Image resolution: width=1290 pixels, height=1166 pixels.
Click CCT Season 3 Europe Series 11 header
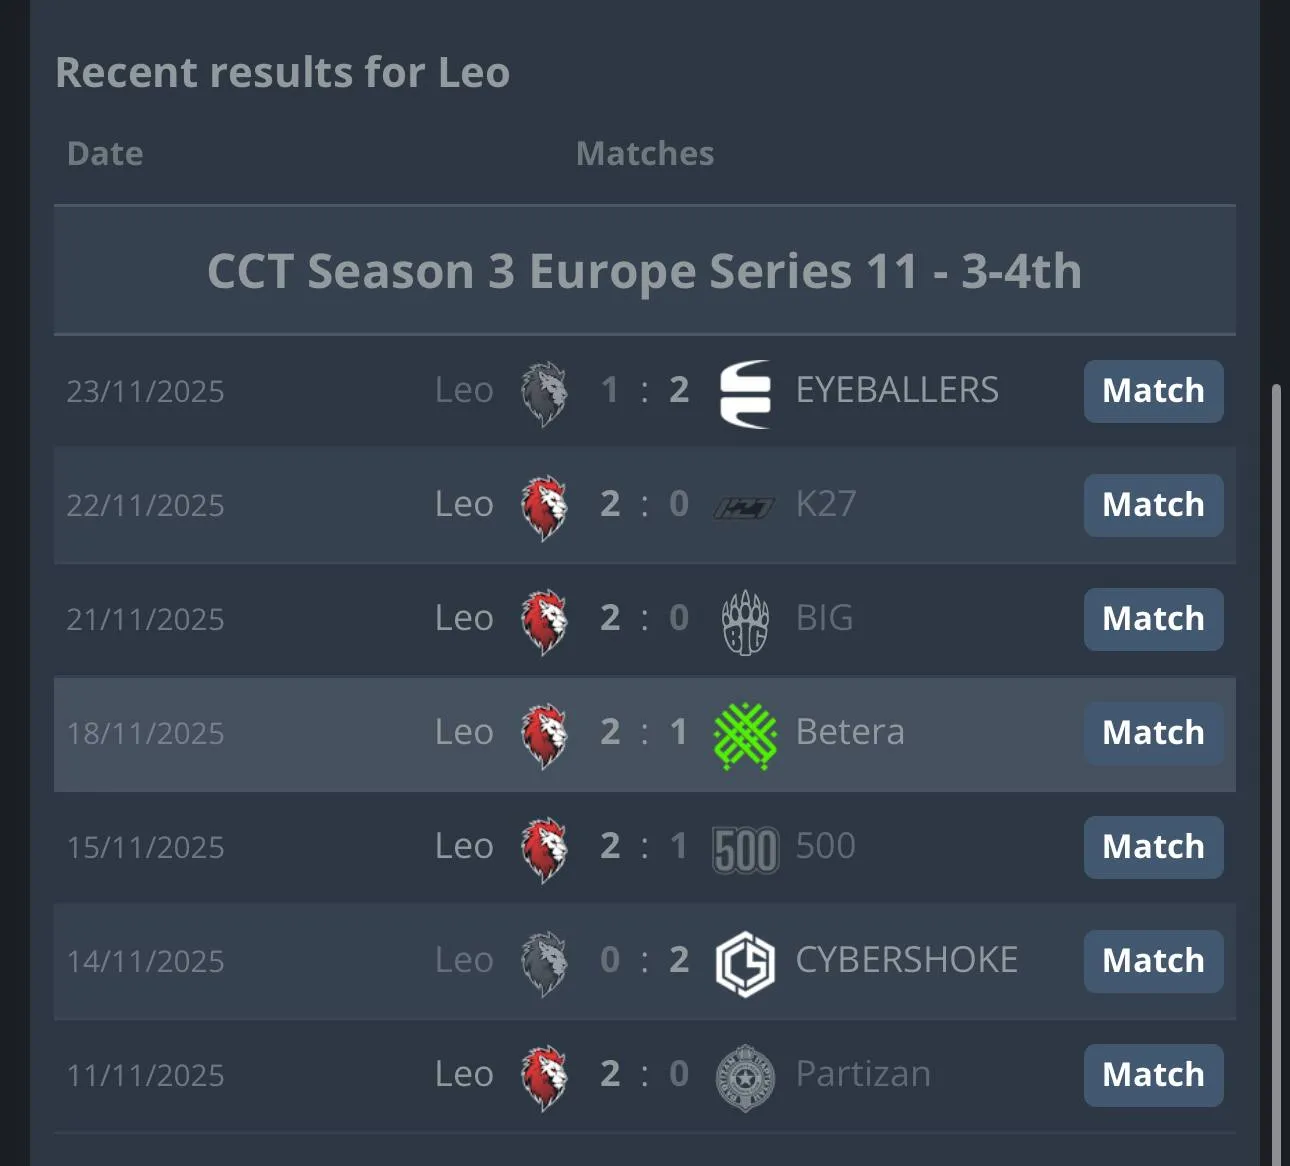coord(644,271)
